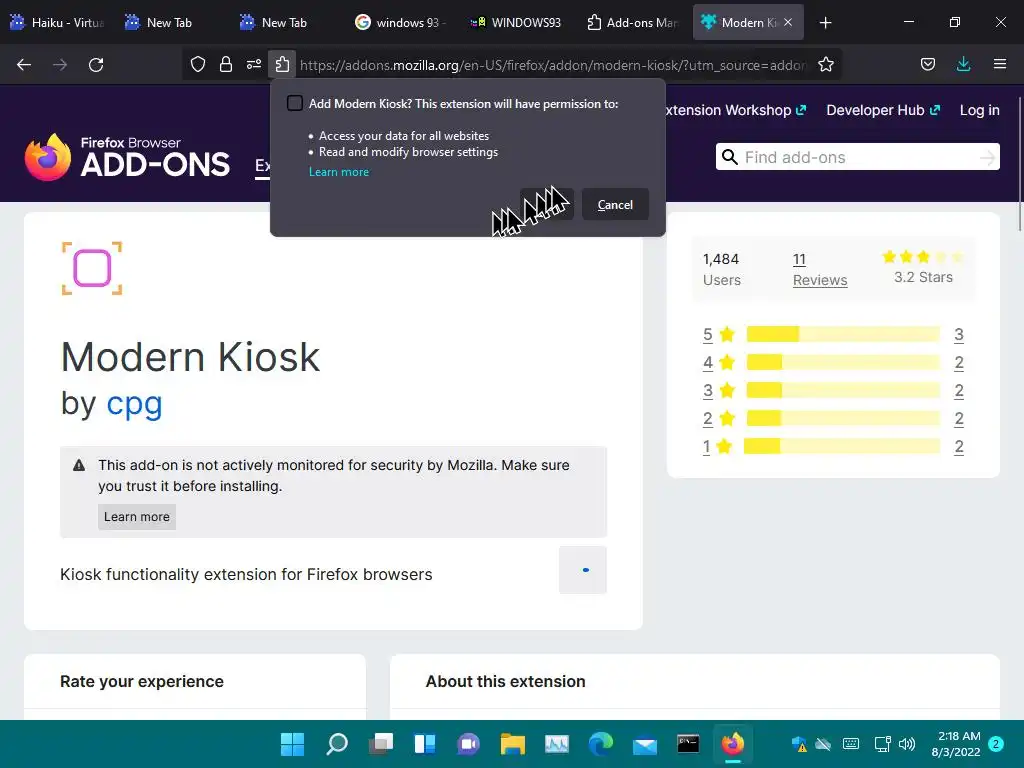Click Learn more under security warning
The width and height of the screenshot is (1024, 768).
pyautogui.click(x=136, y=517)
